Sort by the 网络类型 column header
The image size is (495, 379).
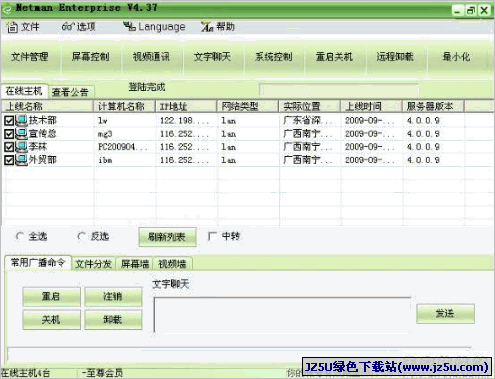pos(248,107)
